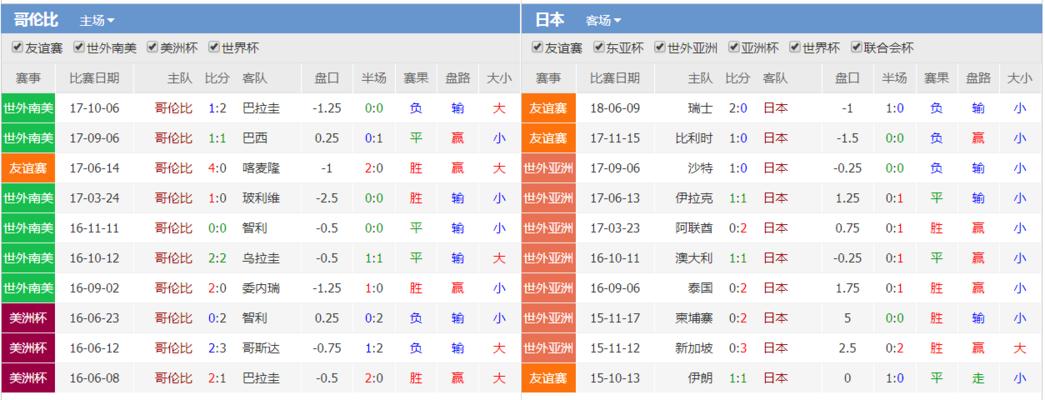This screenshot has height=400, width=1045.
Task: Click home team 瑞士
Action: click(x=700, y=108)
